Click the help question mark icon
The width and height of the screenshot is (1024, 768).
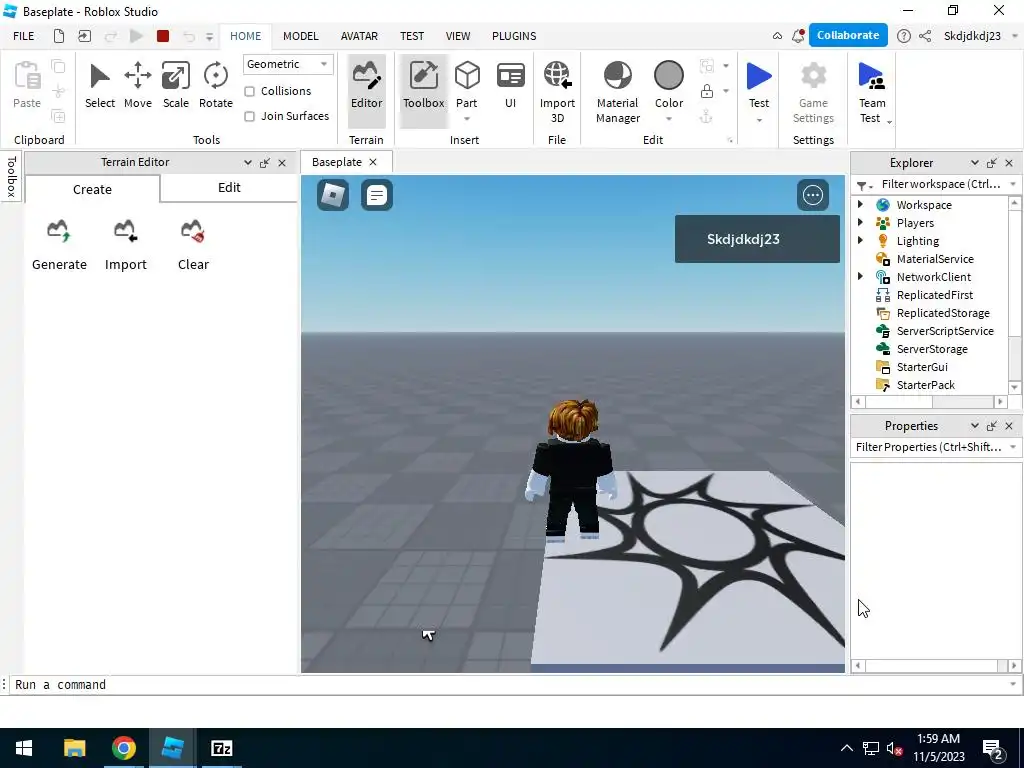(x=904, y=36)
